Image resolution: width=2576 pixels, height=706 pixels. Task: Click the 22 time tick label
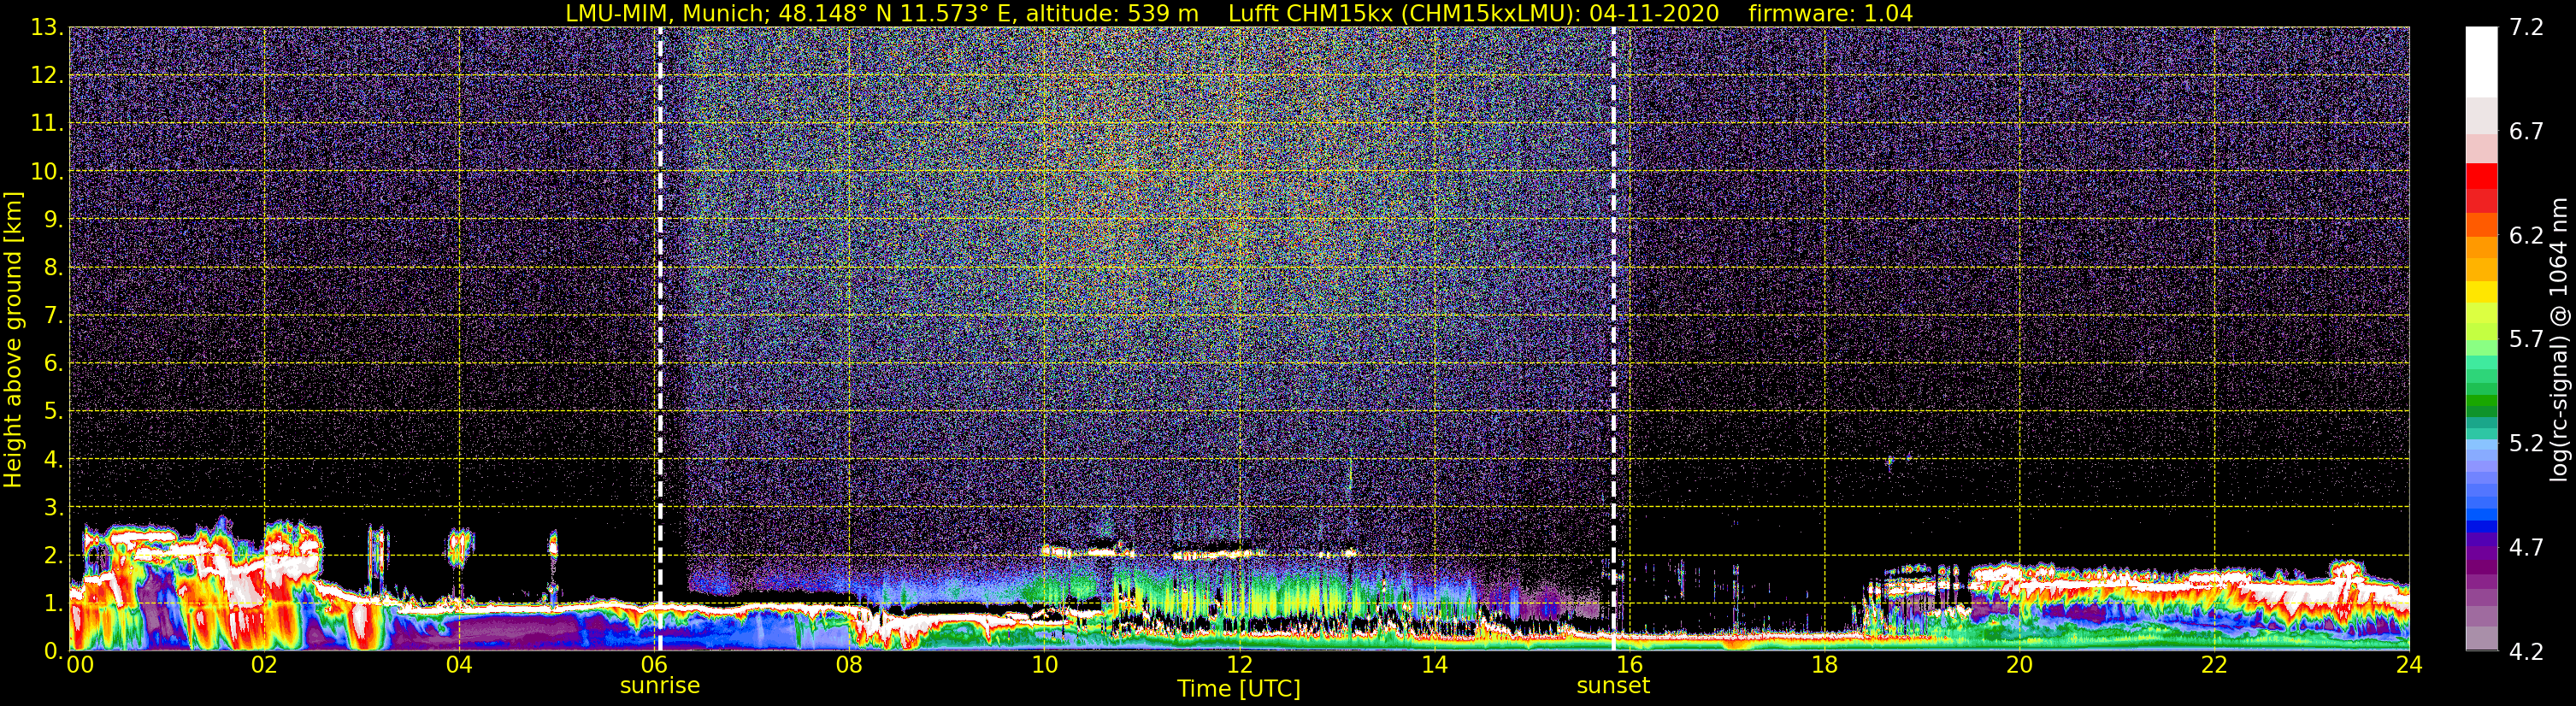tap(2214, 665)
